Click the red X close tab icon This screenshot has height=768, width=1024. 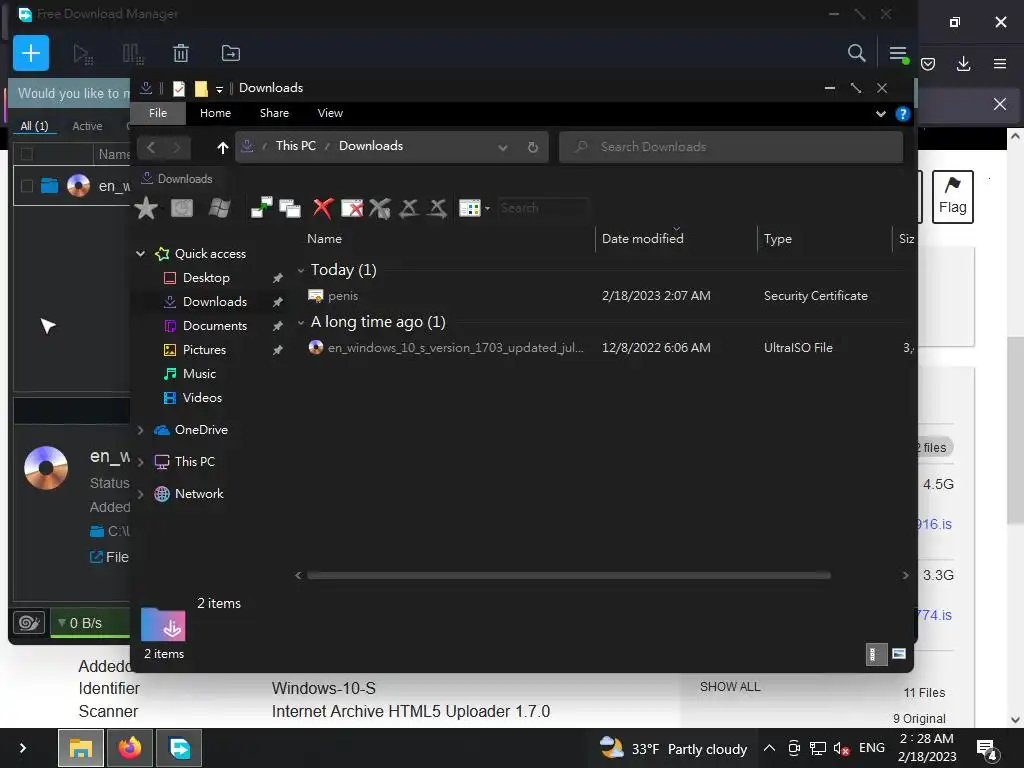pyautogui.click(x=323, y=208)
